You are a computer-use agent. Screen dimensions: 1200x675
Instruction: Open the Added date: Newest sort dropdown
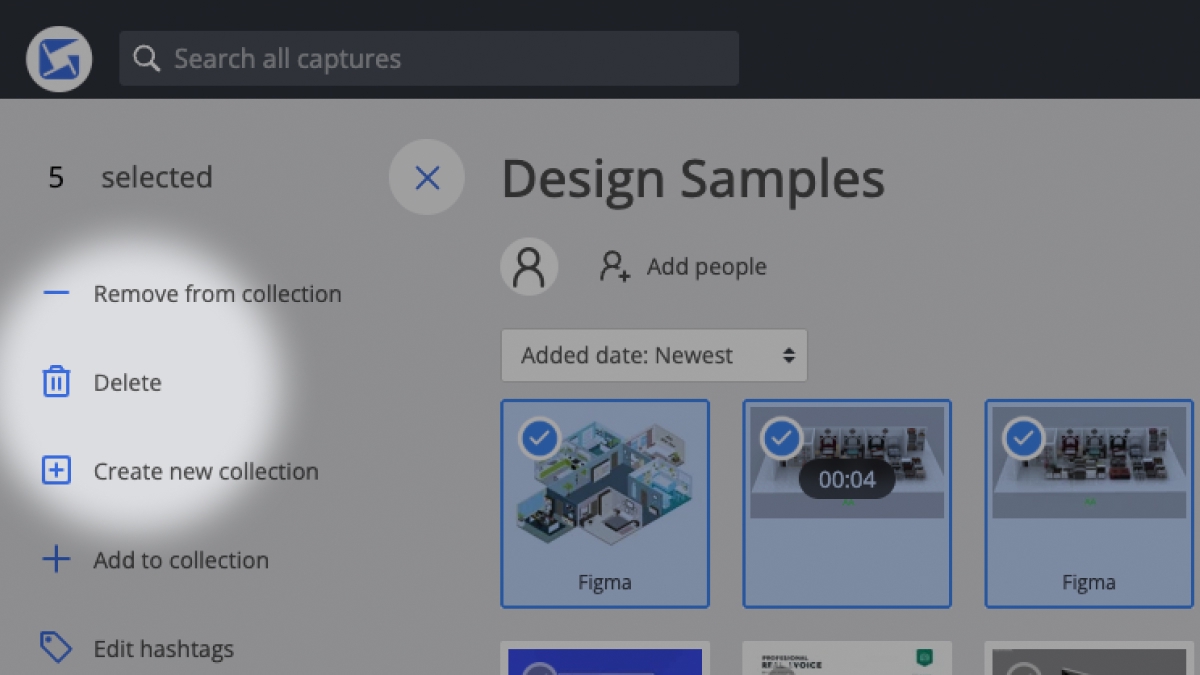pos(654,356)
